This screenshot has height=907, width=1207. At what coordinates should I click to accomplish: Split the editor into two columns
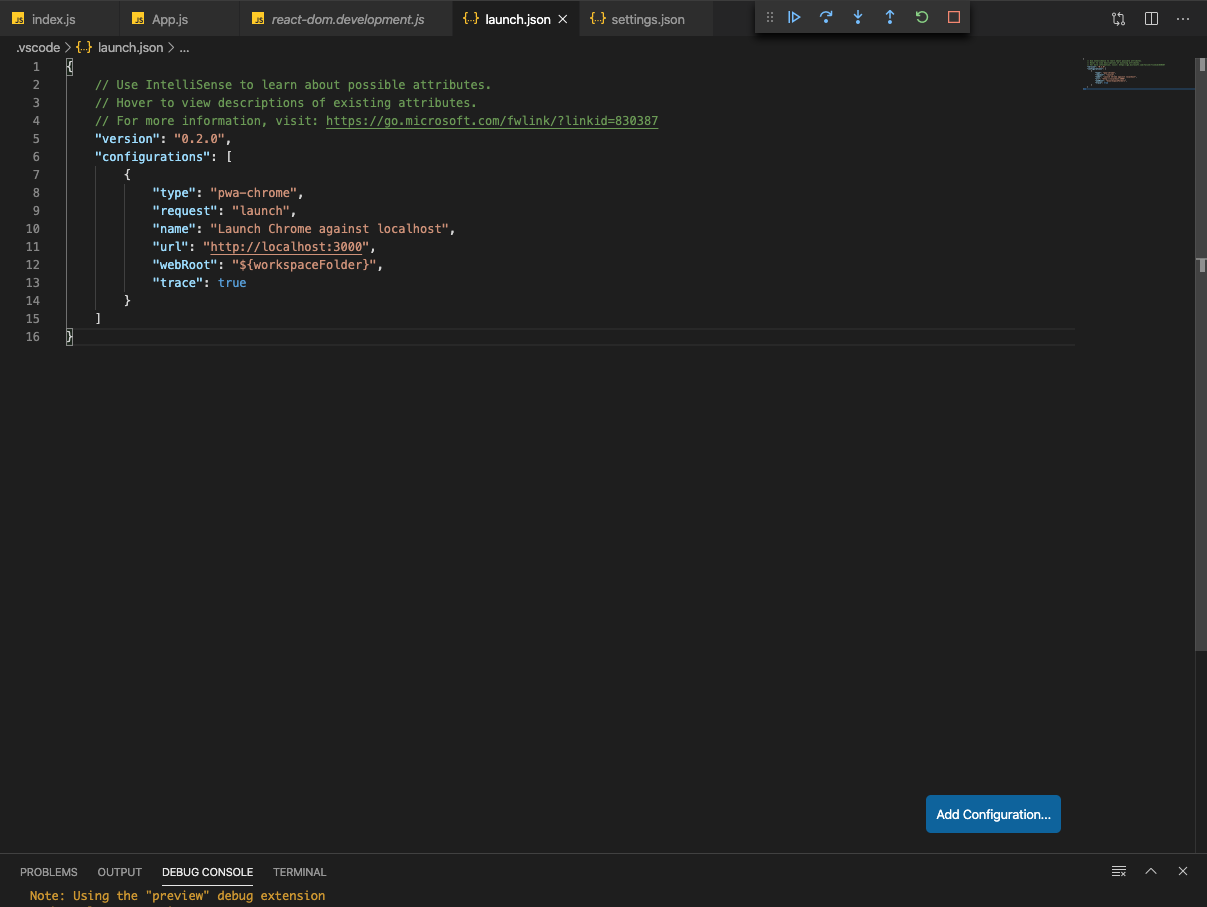[x=1150, y=18]
